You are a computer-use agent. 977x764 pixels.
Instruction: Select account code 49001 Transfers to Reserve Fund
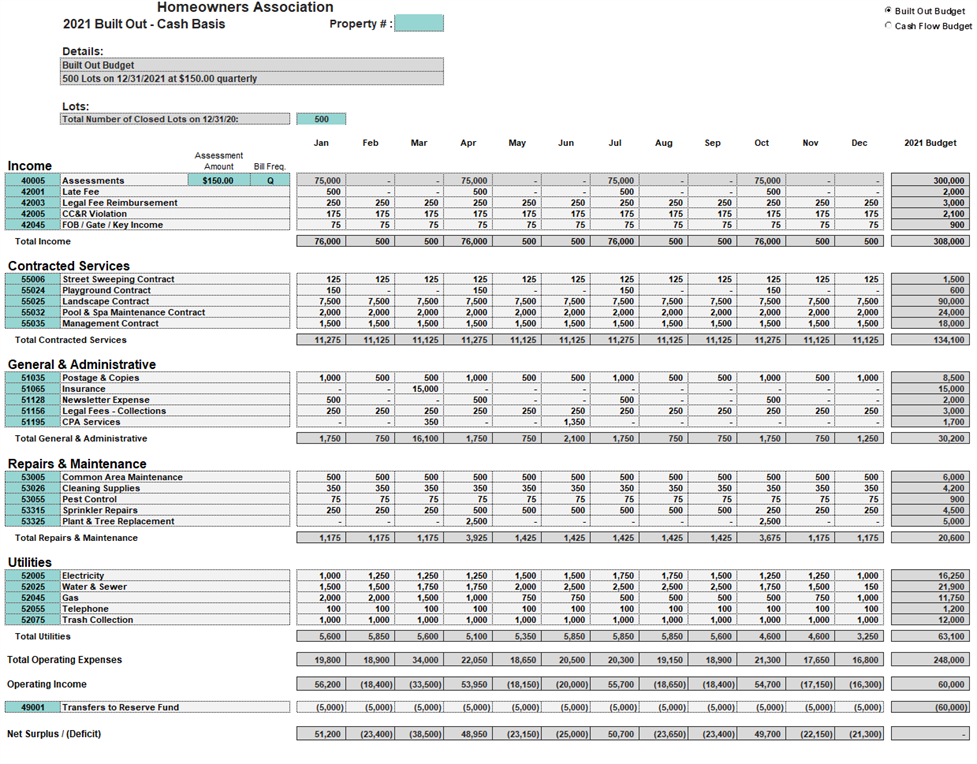pos(34,707)
